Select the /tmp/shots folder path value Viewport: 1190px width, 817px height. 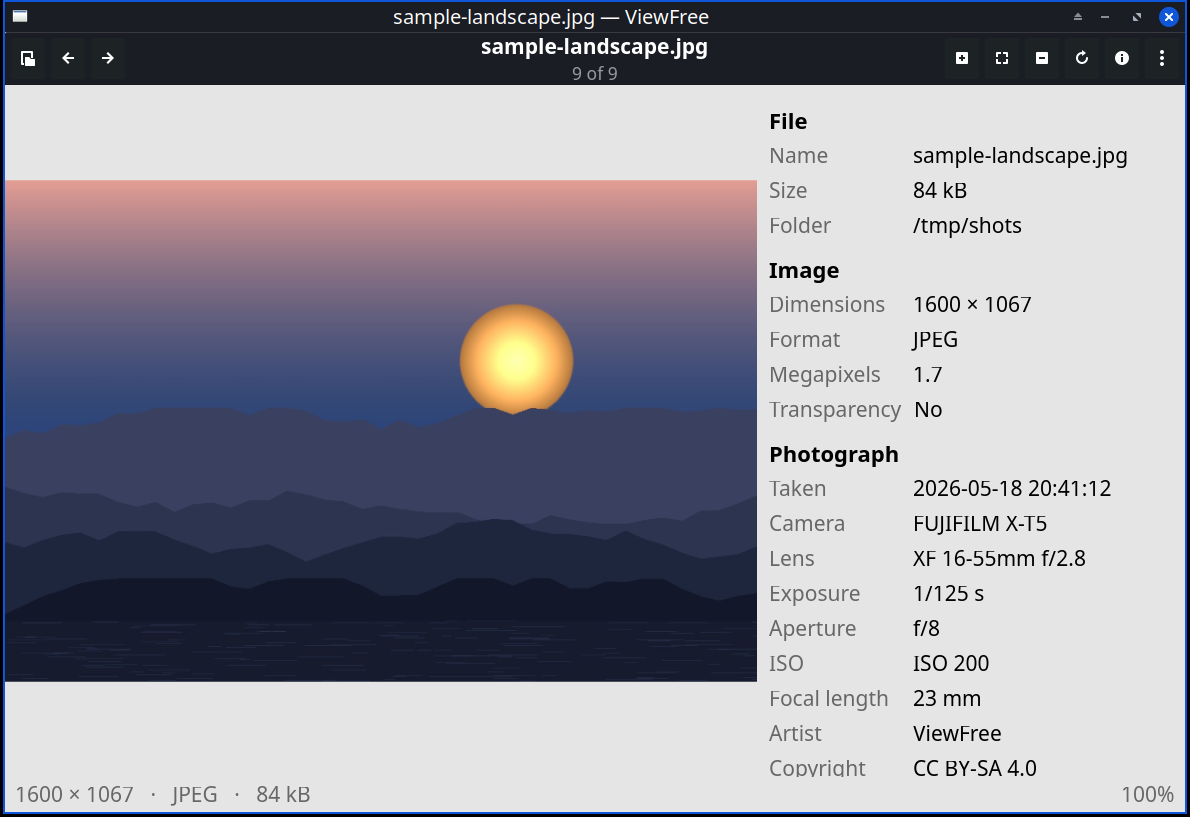967,225
